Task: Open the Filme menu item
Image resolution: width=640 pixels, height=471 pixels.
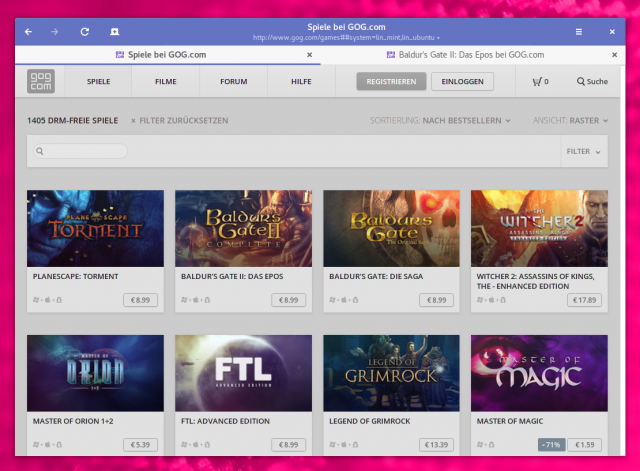Action: pos(166,82)
